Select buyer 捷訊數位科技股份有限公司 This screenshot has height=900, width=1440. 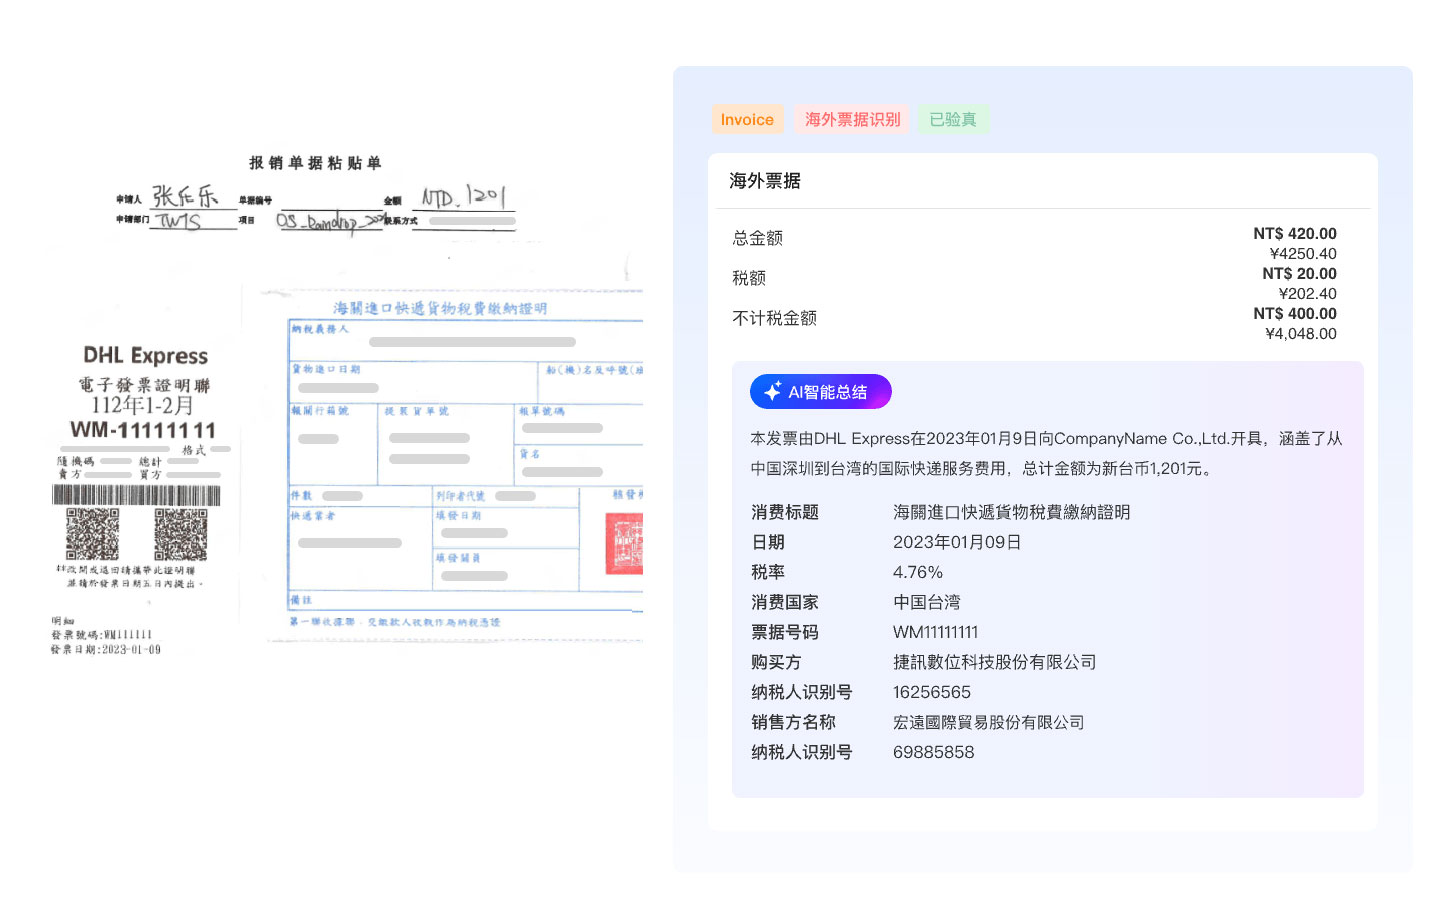[x=994, y=662]
